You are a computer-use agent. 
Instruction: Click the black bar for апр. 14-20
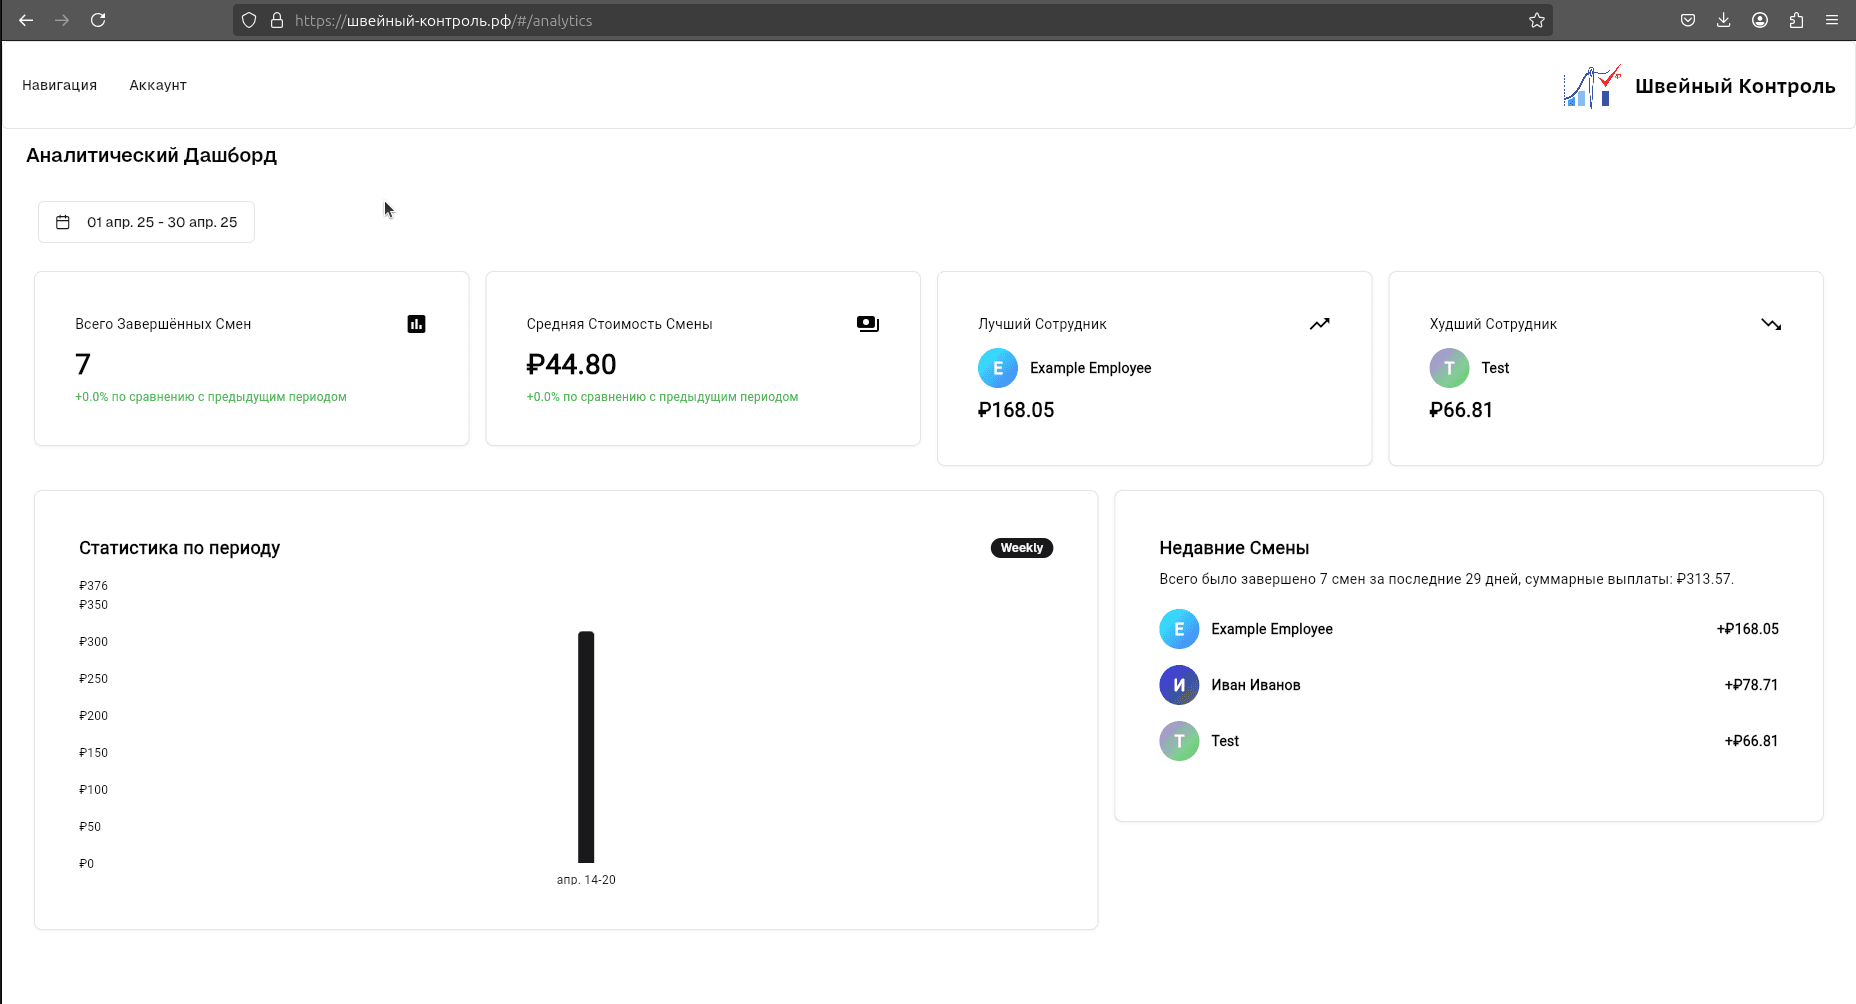[x=586, y=747]
